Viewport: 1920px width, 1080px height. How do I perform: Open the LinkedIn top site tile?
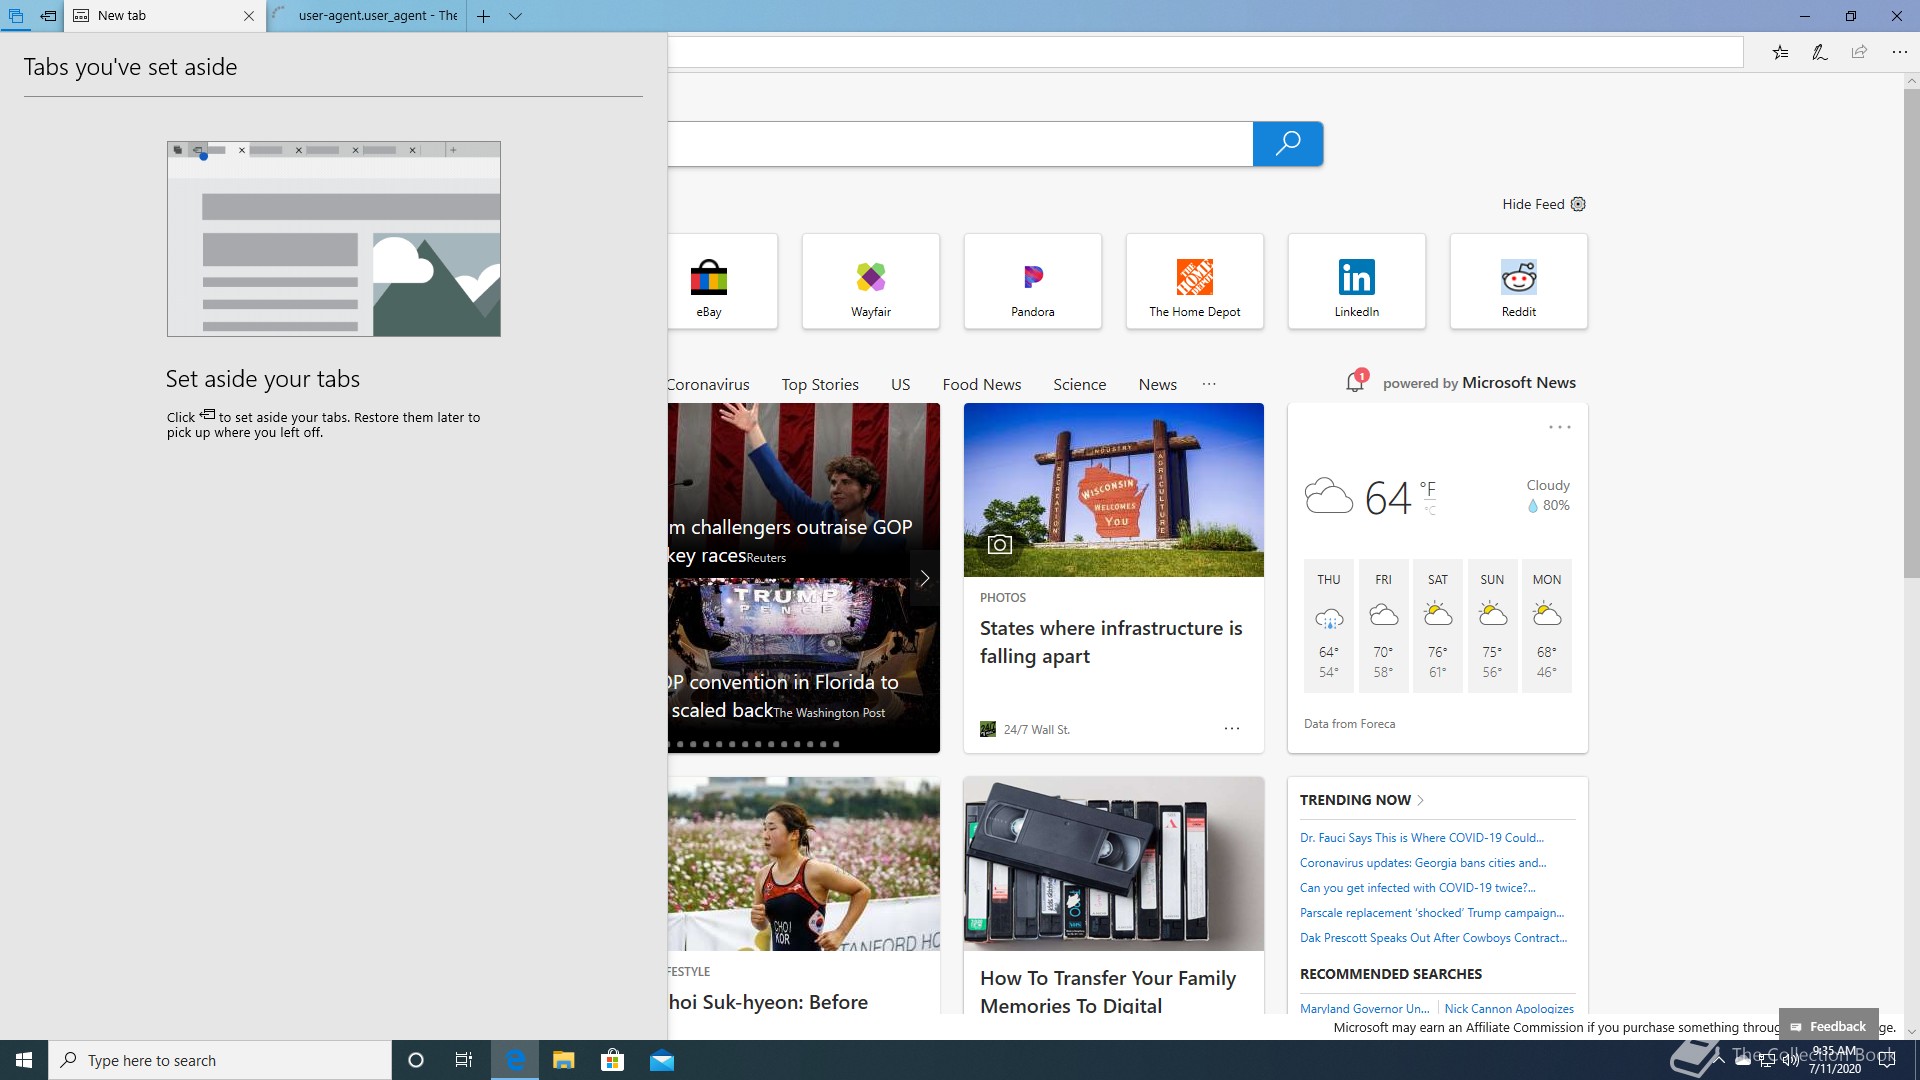(1357, 281)
